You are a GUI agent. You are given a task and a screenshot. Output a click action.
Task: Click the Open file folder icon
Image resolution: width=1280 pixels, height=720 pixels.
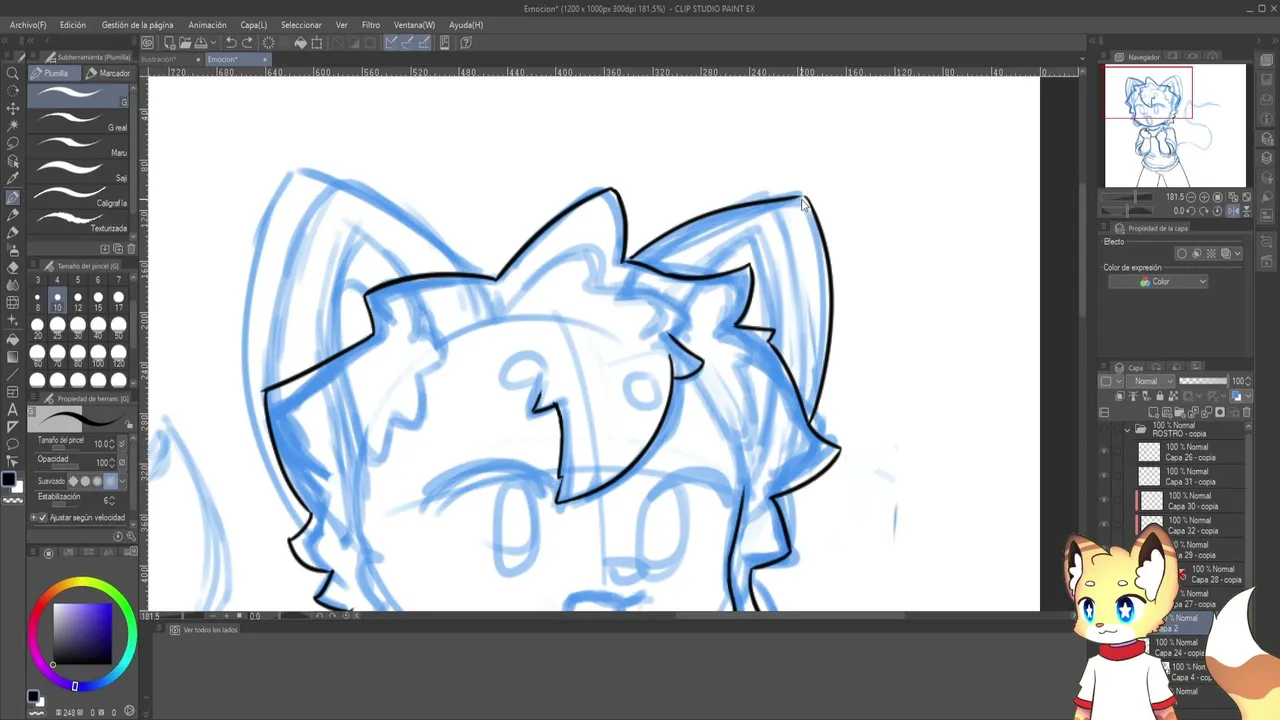185,42
